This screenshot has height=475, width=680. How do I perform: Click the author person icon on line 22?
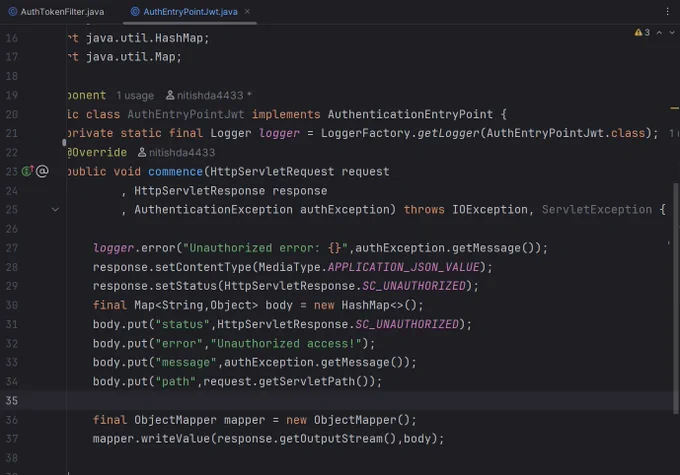pyautogui.click(x=142, y=152)
